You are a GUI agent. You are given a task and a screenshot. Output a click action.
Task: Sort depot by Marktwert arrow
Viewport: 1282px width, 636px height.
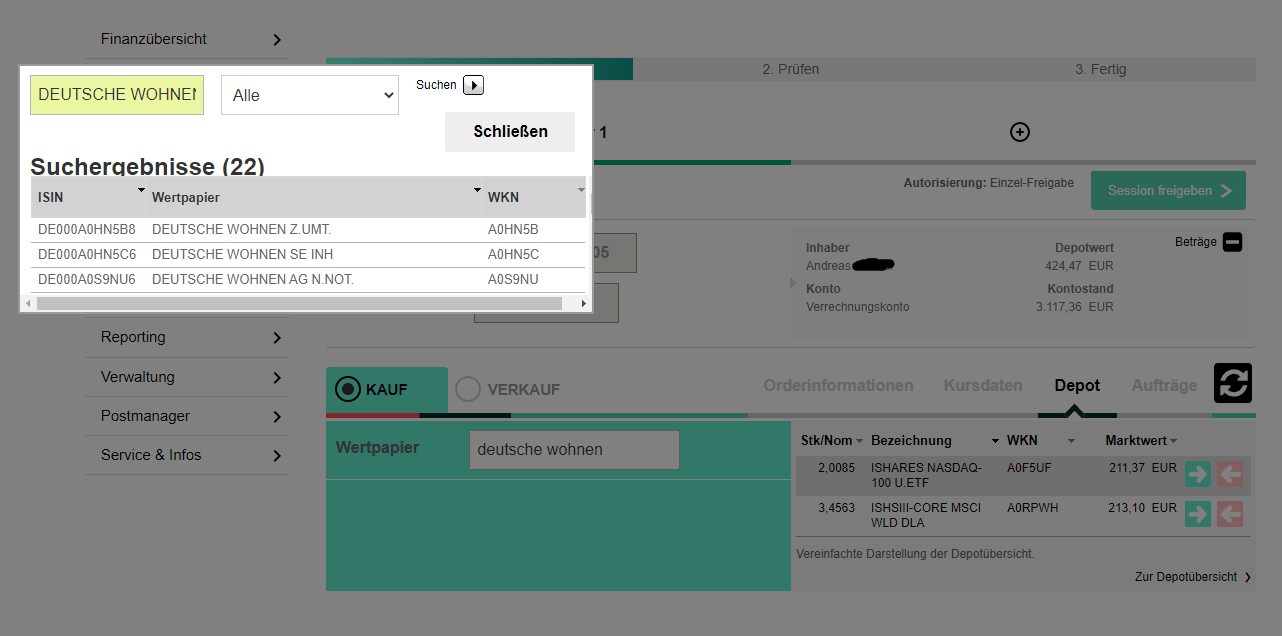coord(1173,441)
